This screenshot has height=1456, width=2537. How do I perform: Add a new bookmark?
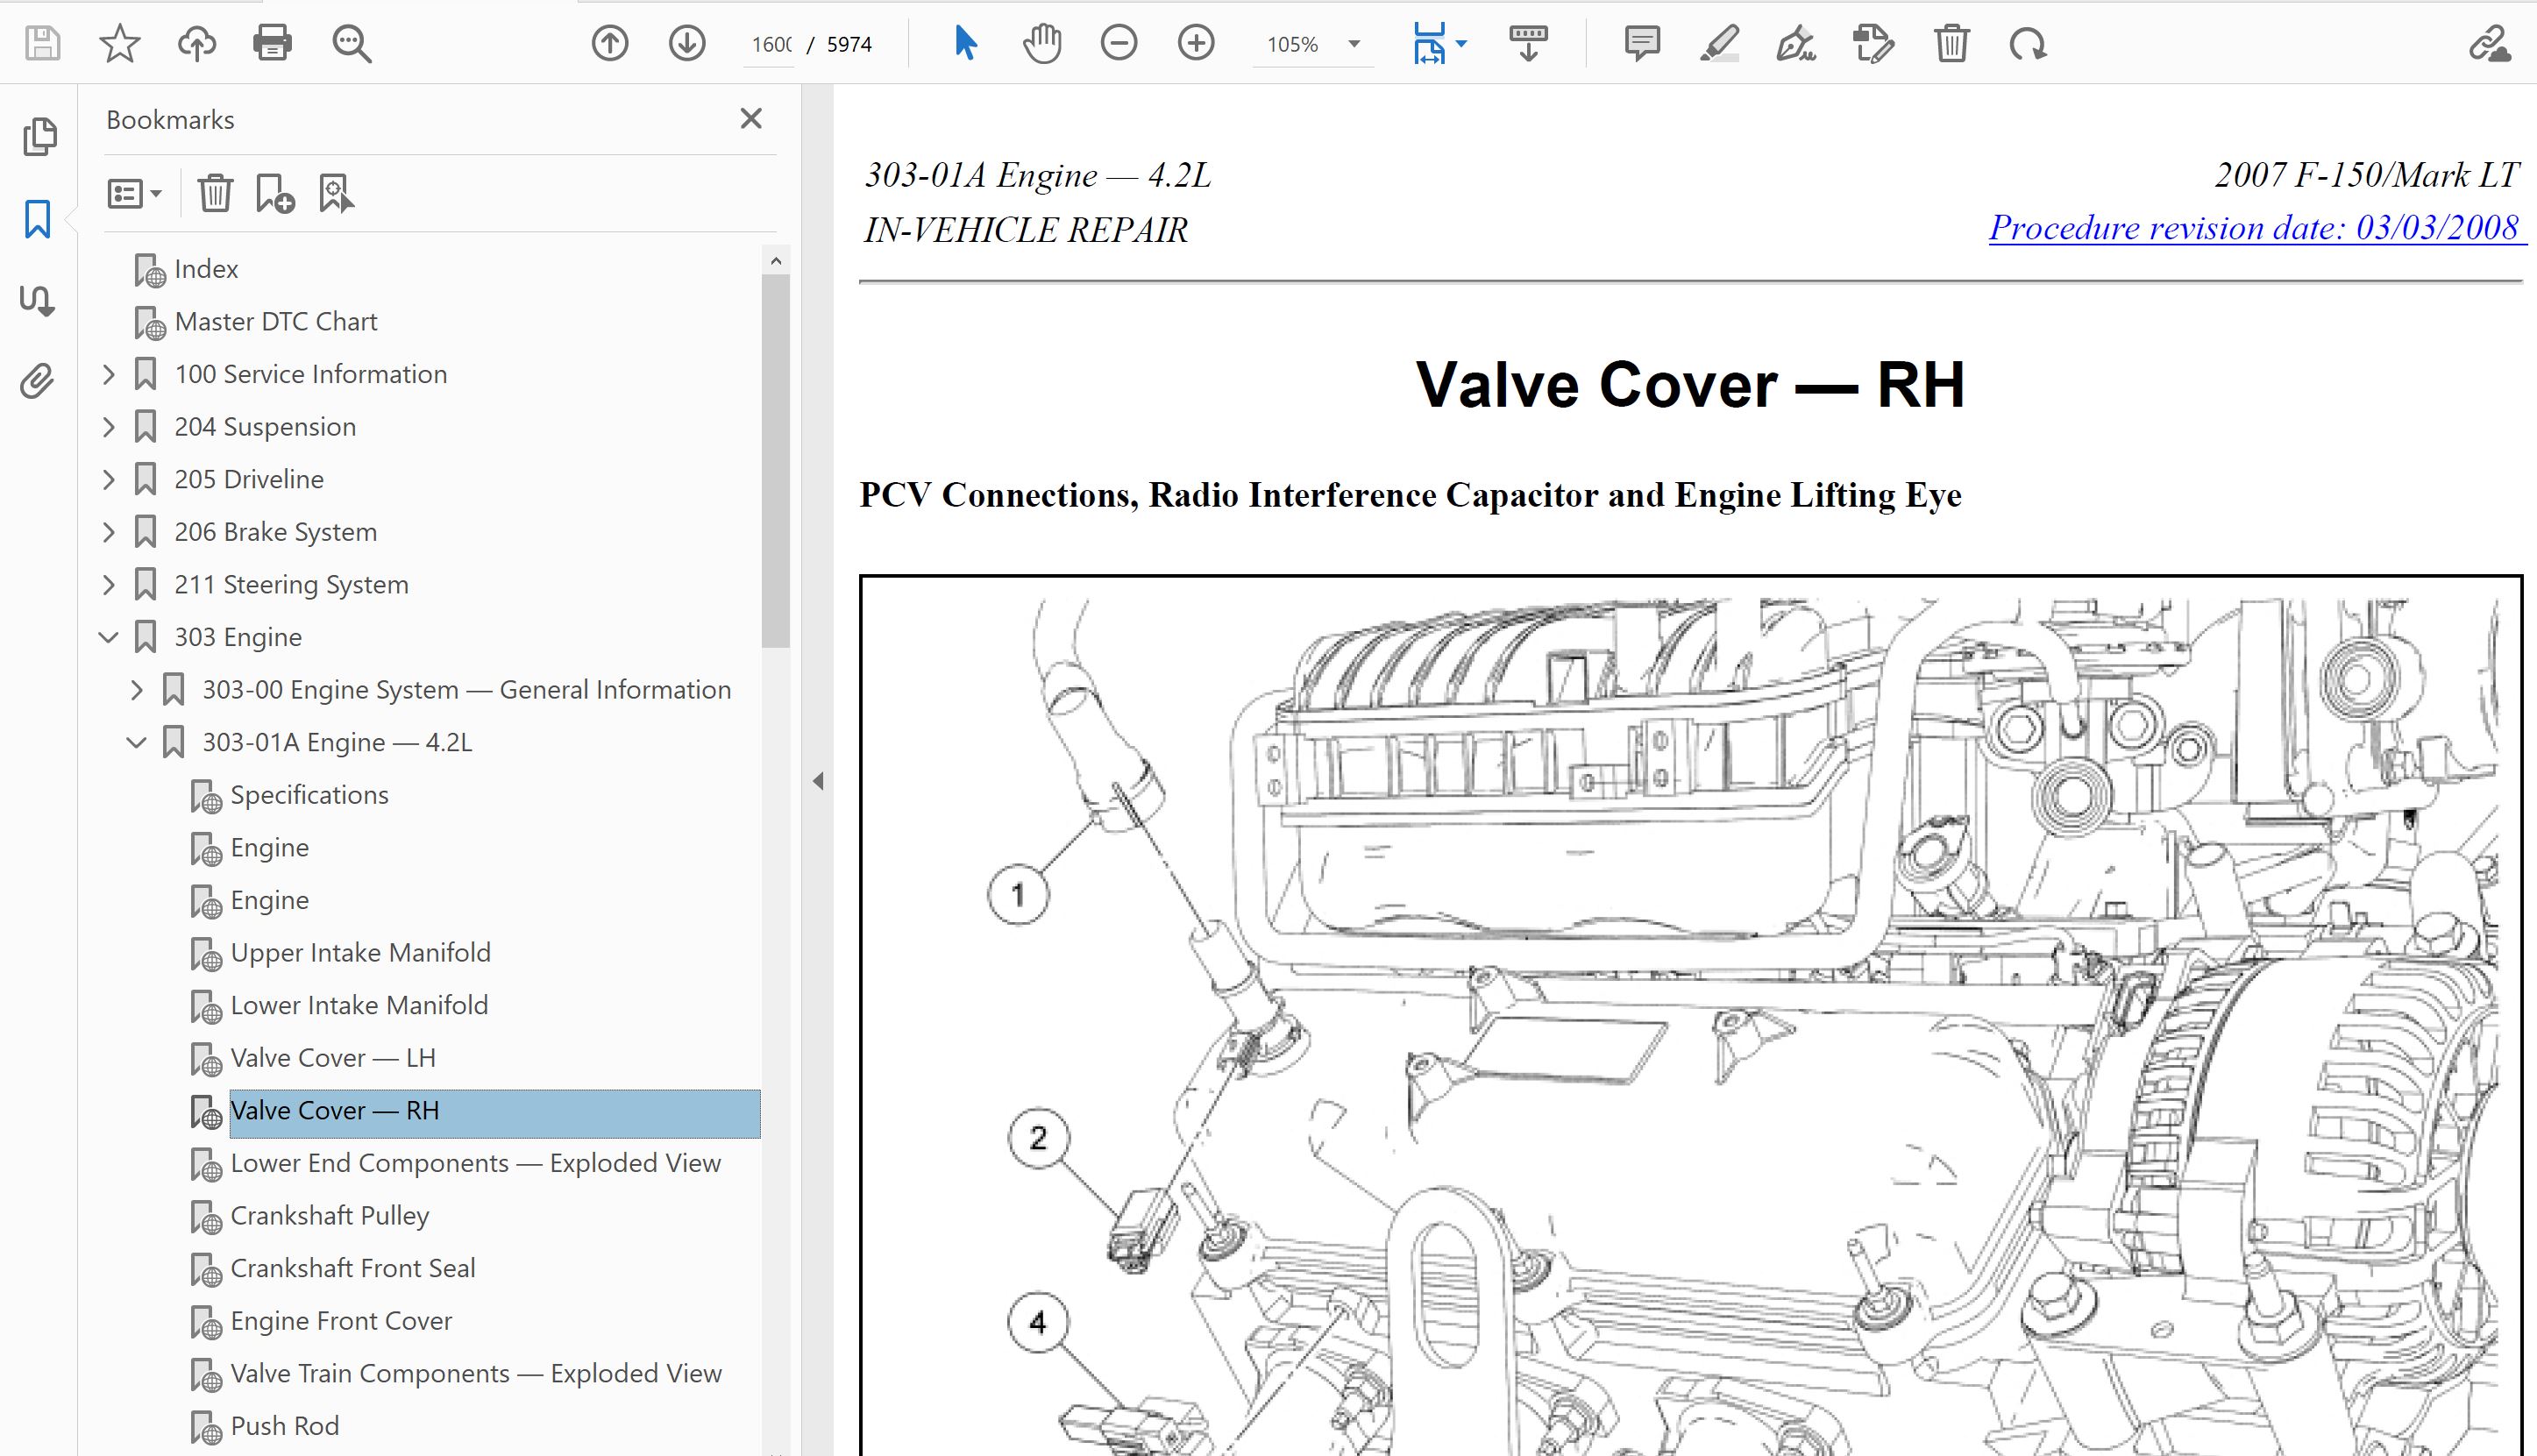pyautogui.click(x=274, y=193)
